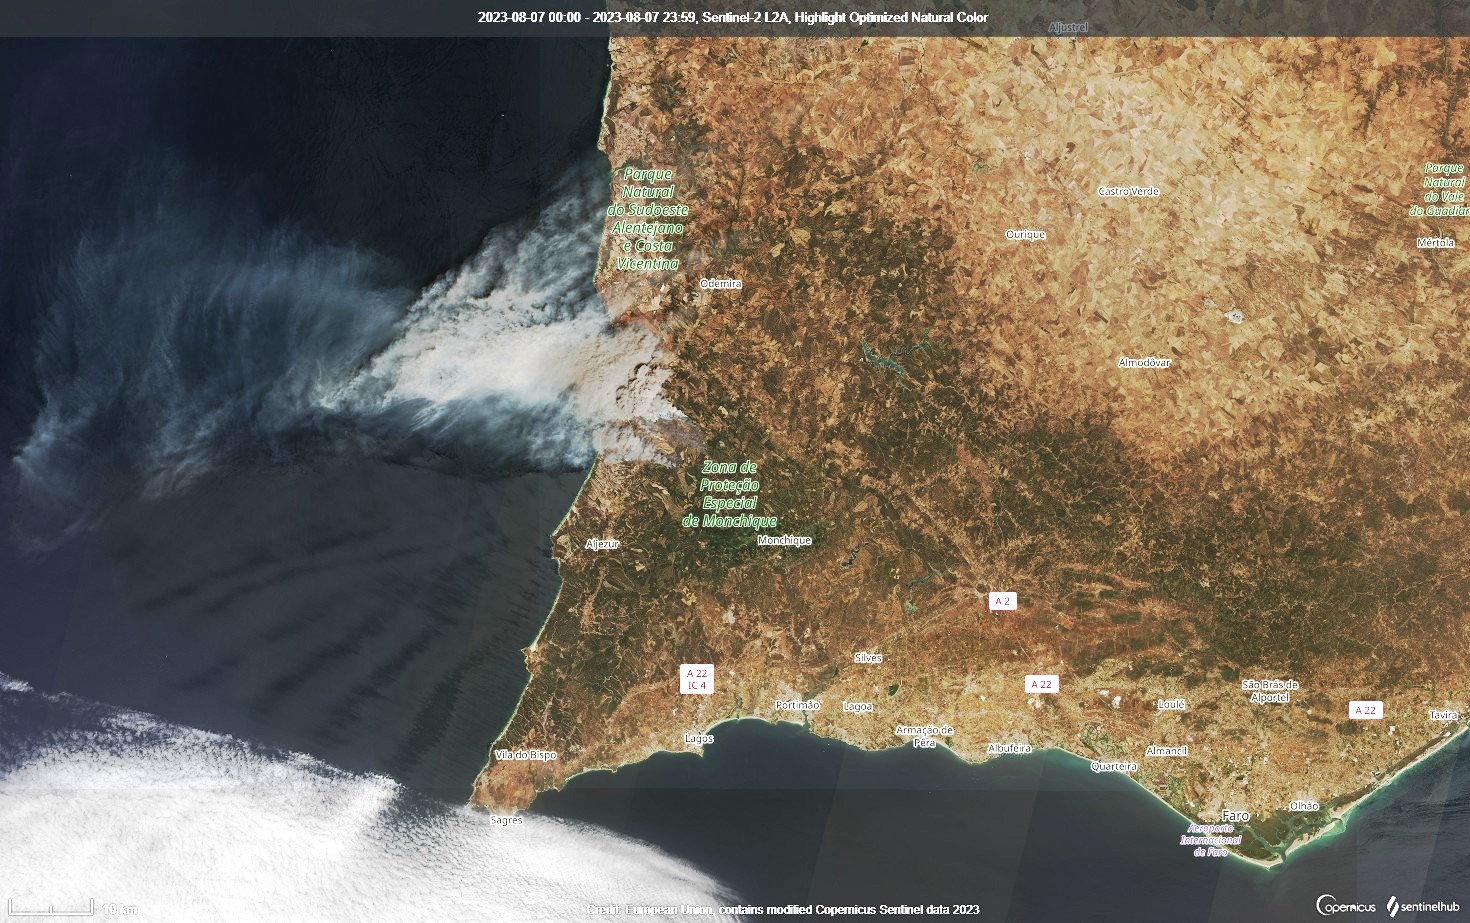Click the A 22 IC 4 road shield
This screenshot has width=1470, height=923.
pos(697,679)
